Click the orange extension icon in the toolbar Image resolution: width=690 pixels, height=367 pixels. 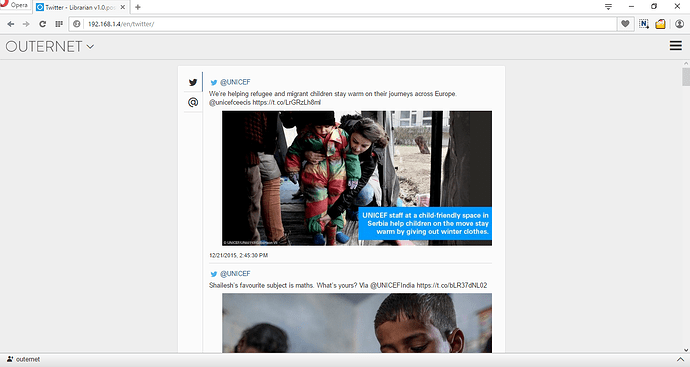[660, 24]
